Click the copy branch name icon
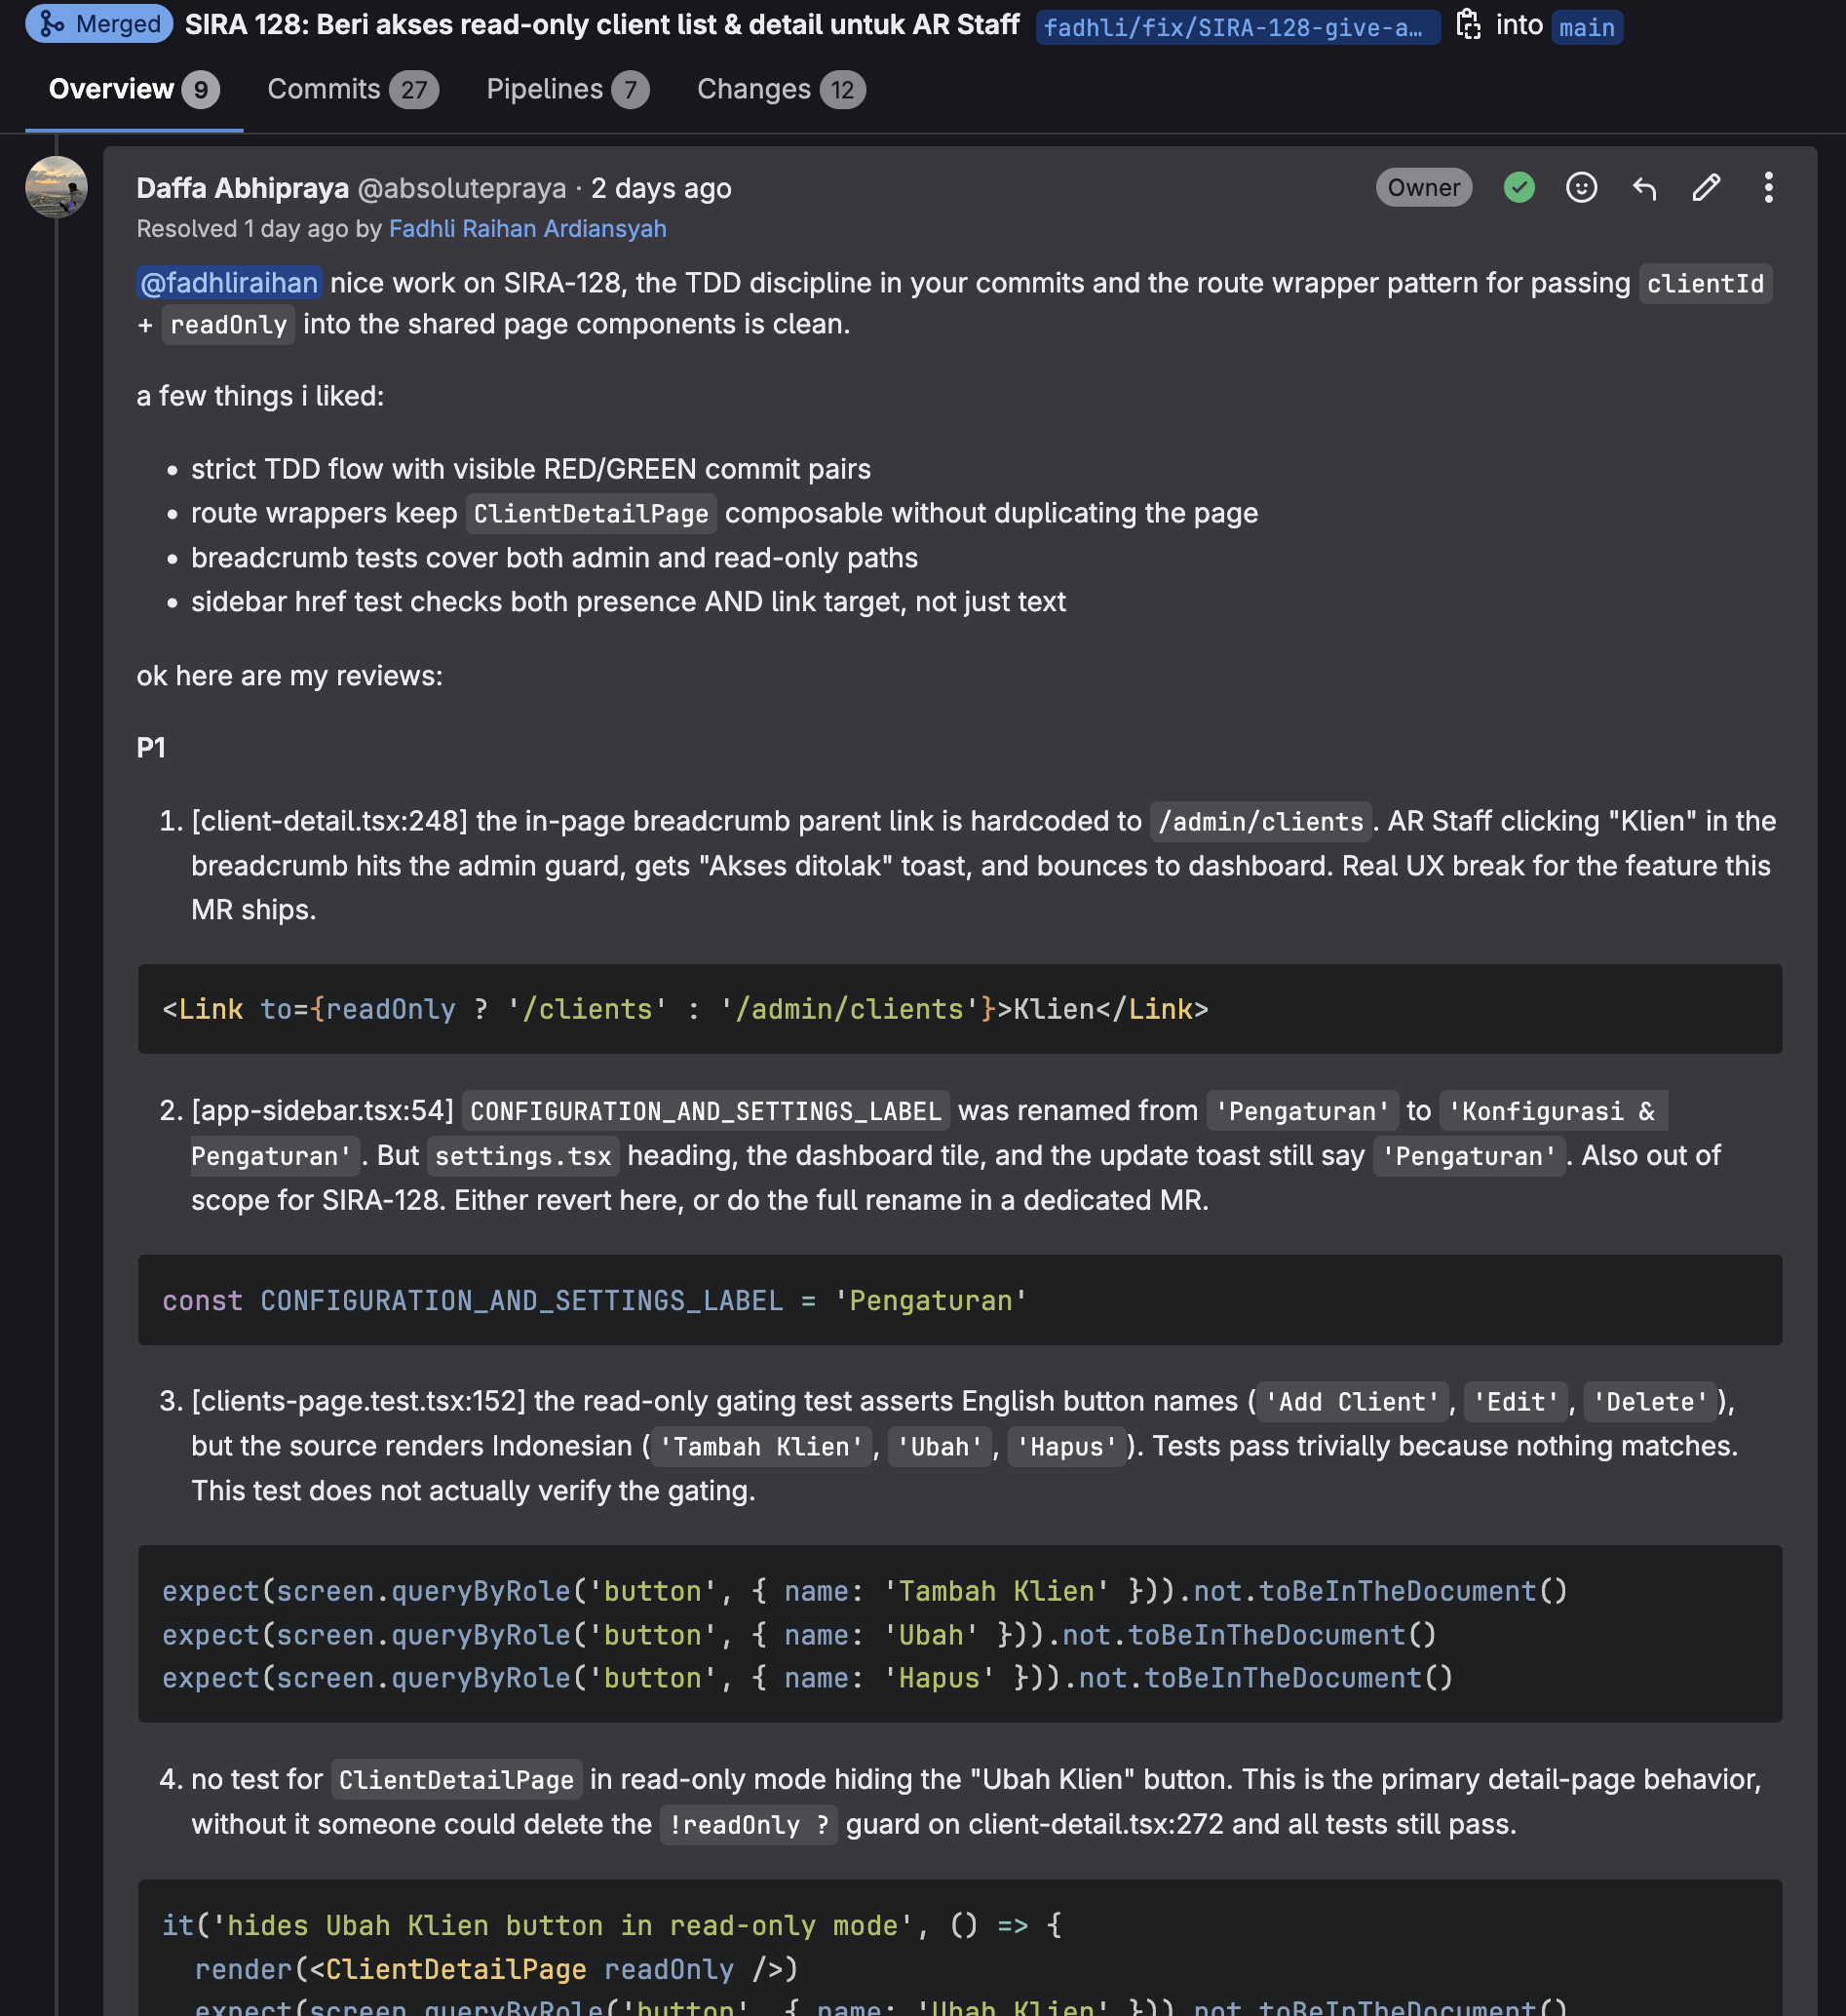The height and width of the screenshot is (2016, 1846). [x=1467, y=25]
